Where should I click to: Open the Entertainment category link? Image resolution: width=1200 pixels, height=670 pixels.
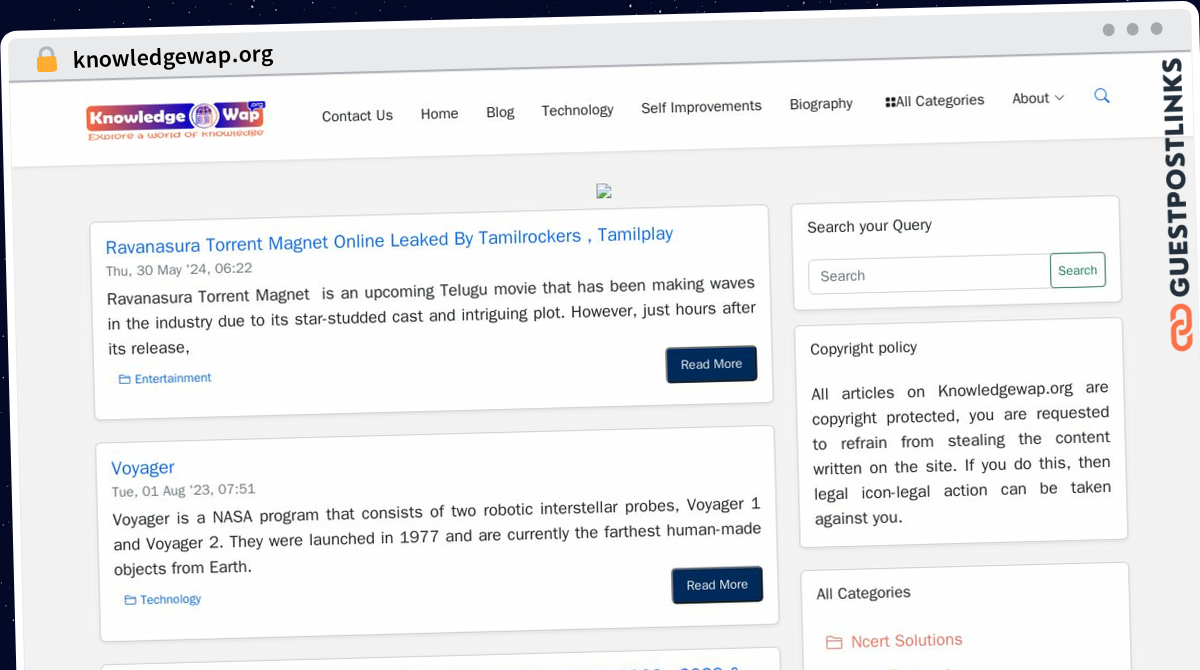coord(173,379)
